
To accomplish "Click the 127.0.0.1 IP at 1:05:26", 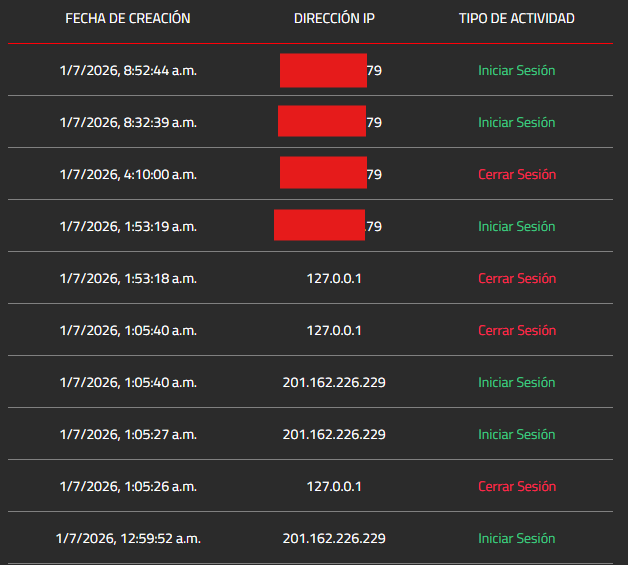I will (334, 487).
